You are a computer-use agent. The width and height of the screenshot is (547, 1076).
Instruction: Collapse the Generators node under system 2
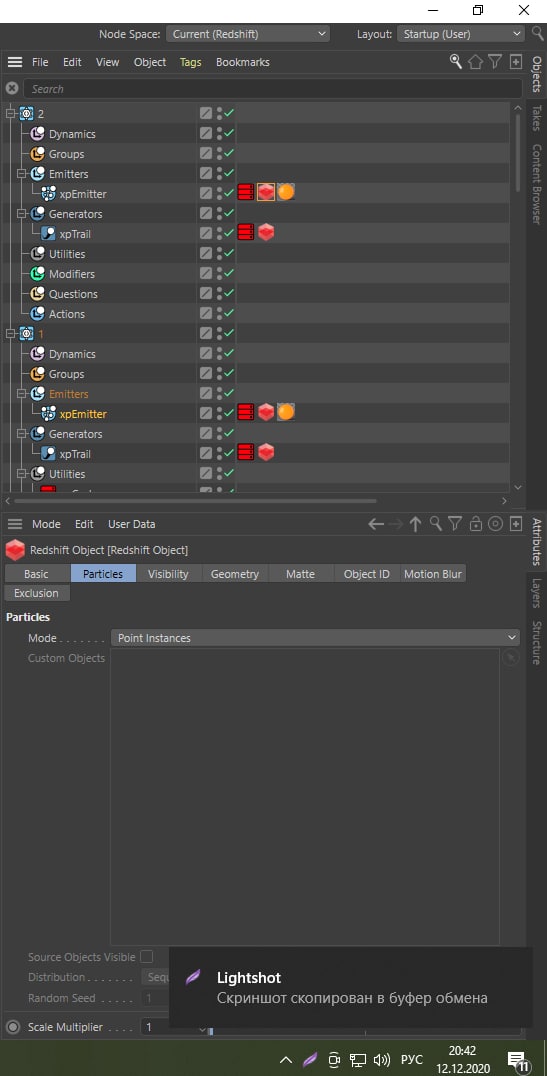coord(21,213)
